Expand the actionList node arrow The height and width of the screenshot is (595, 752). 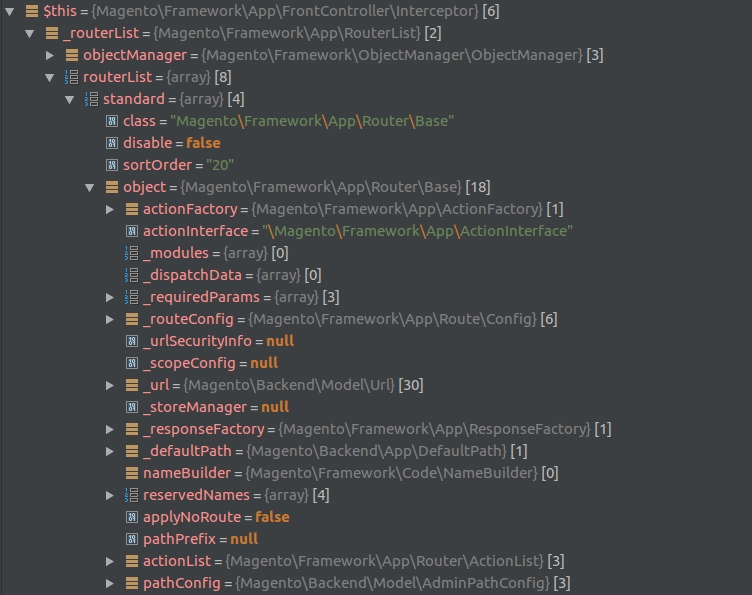pos(110,561)
